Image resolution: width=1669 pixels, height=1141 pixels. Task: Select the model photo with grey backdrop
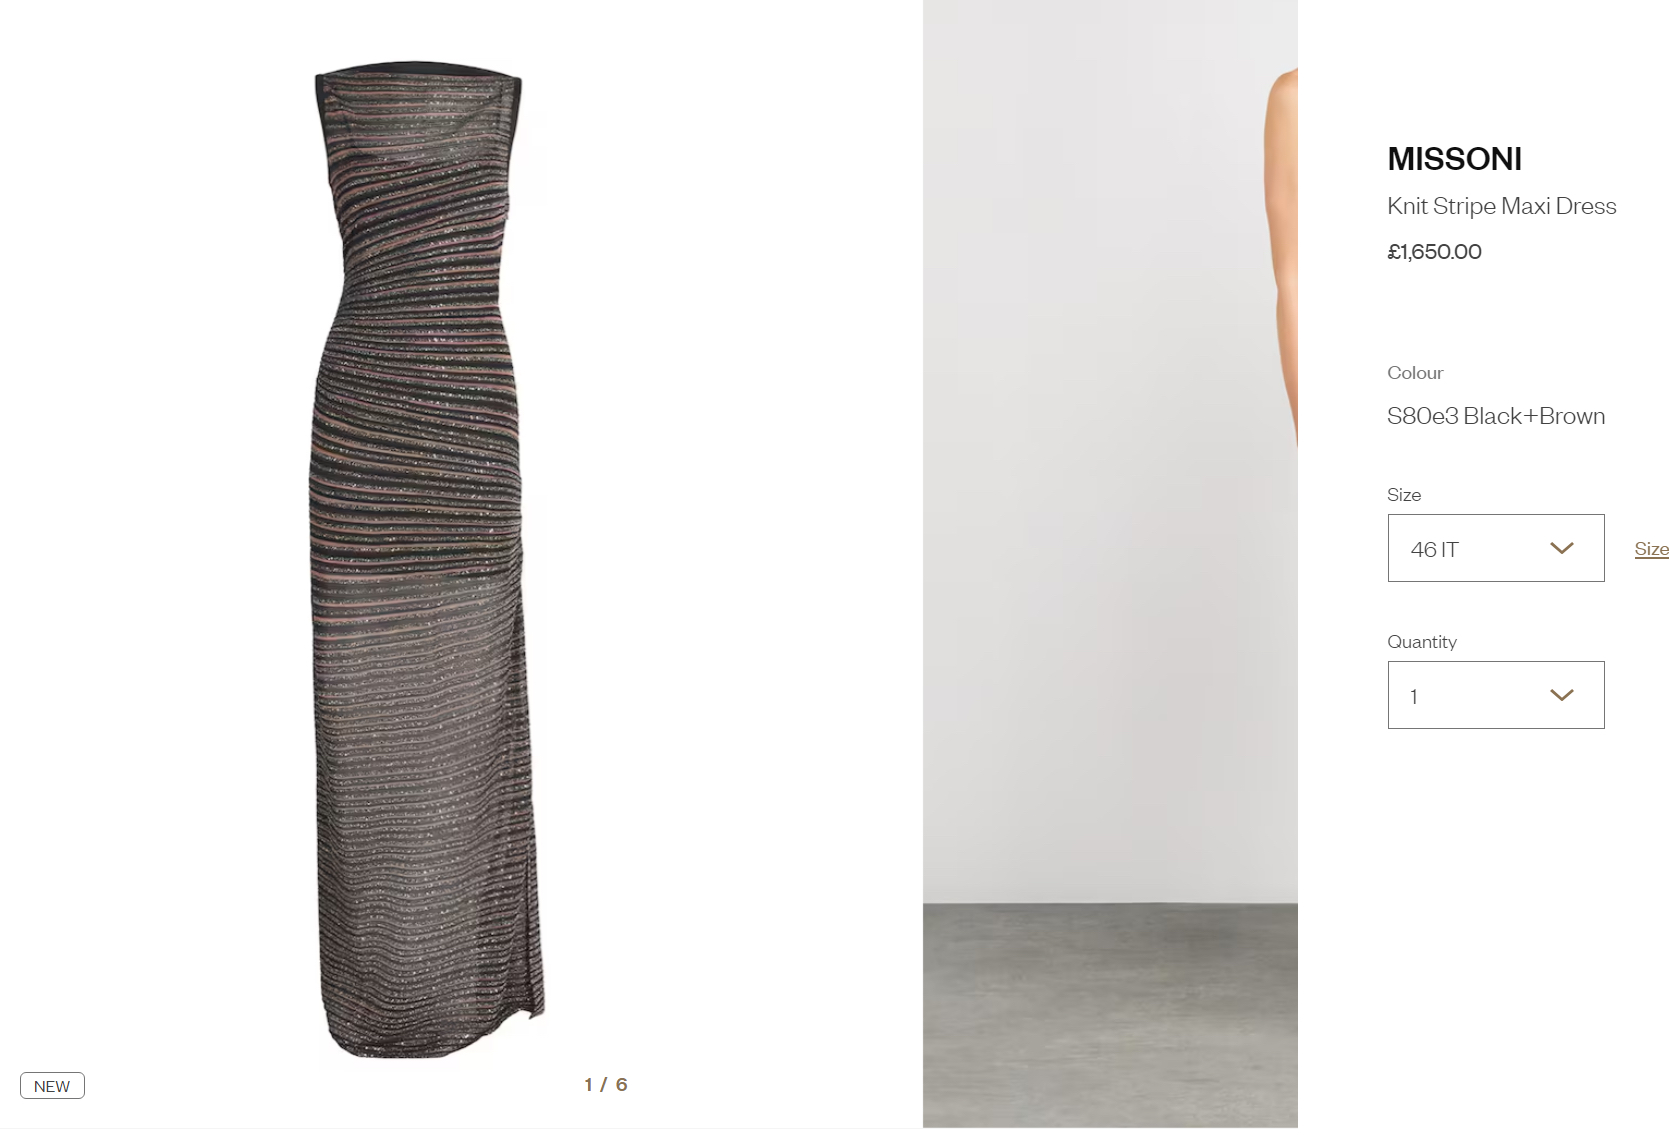[1110, 564]
